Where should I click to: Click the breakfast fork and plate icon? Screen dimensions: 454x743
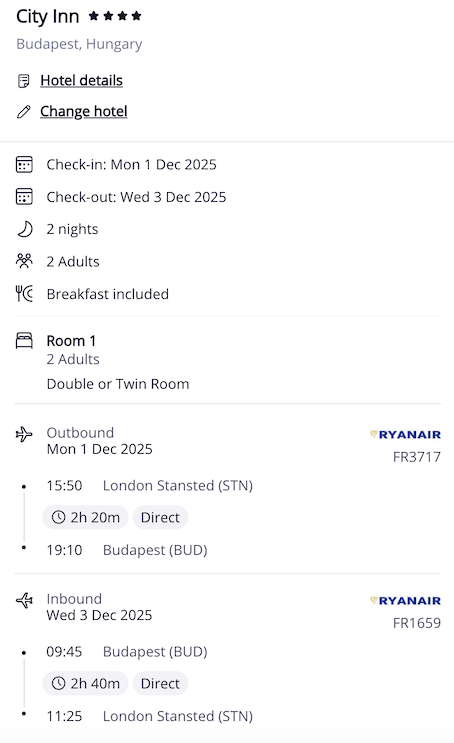click(x=24, y=294)
